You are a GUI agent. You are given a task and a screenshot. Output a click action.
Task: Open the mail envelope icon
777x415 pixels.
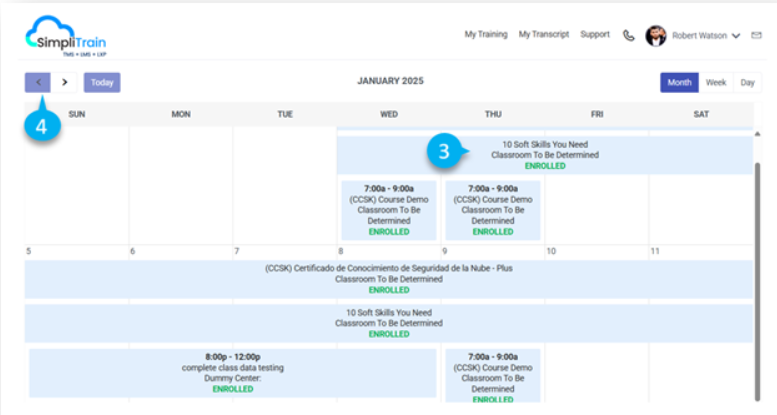(x=756, y=35)
